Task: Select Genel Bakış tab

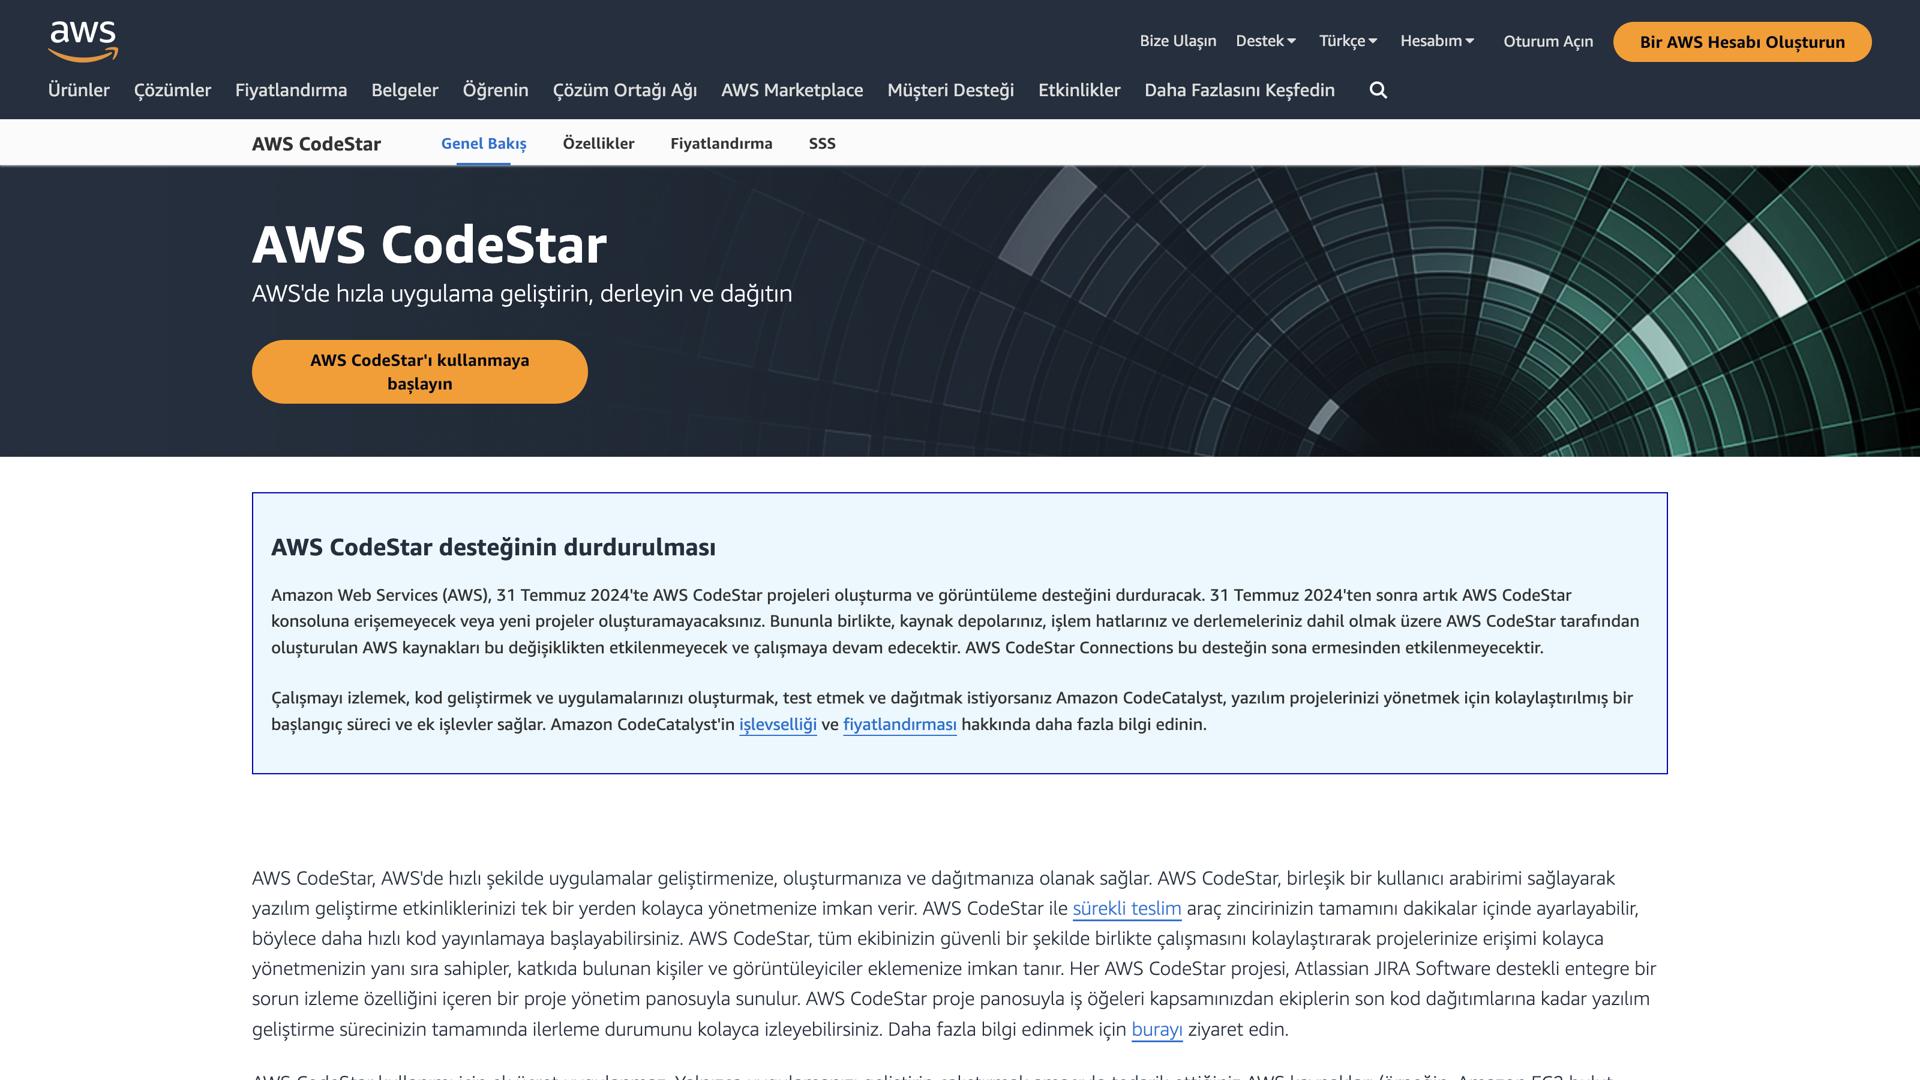Action: point(484,143)
